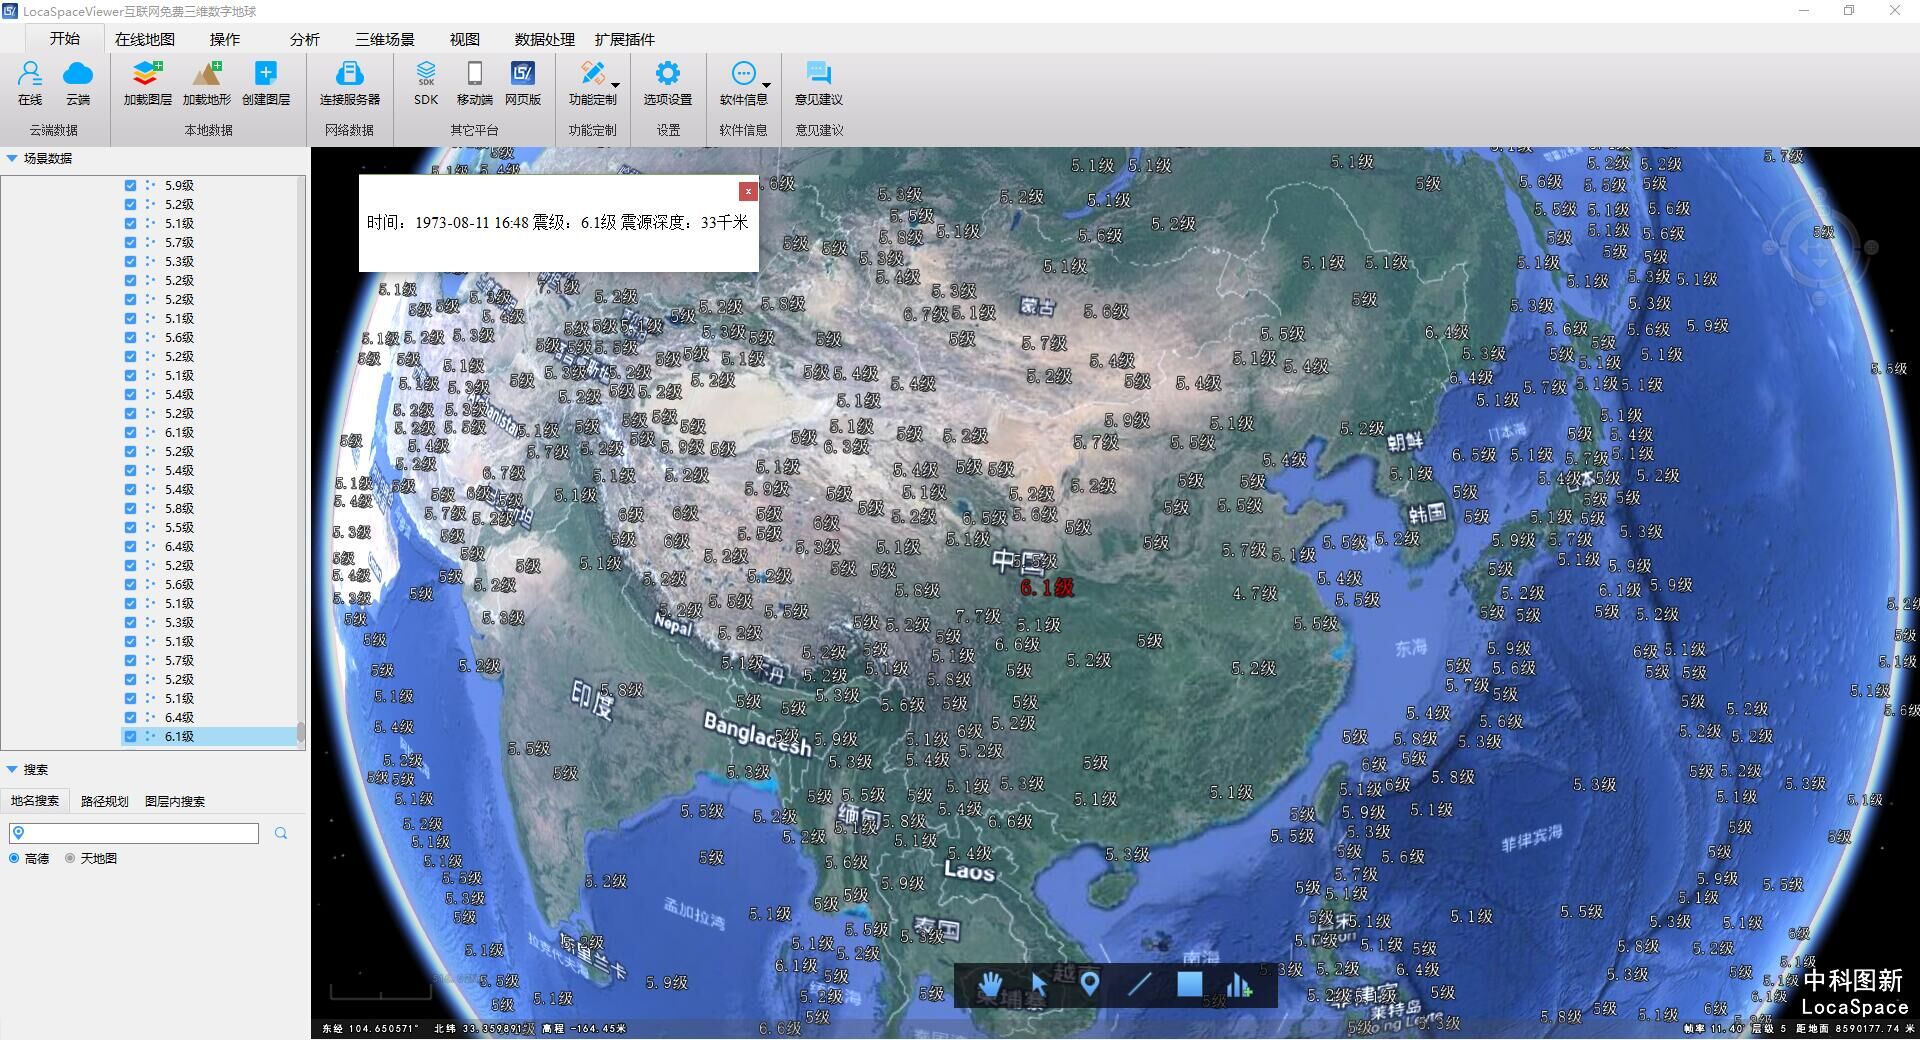1920x1040 pixels.
Task: Click the 在线 user login icon
Action: click(x=30, y=74)
